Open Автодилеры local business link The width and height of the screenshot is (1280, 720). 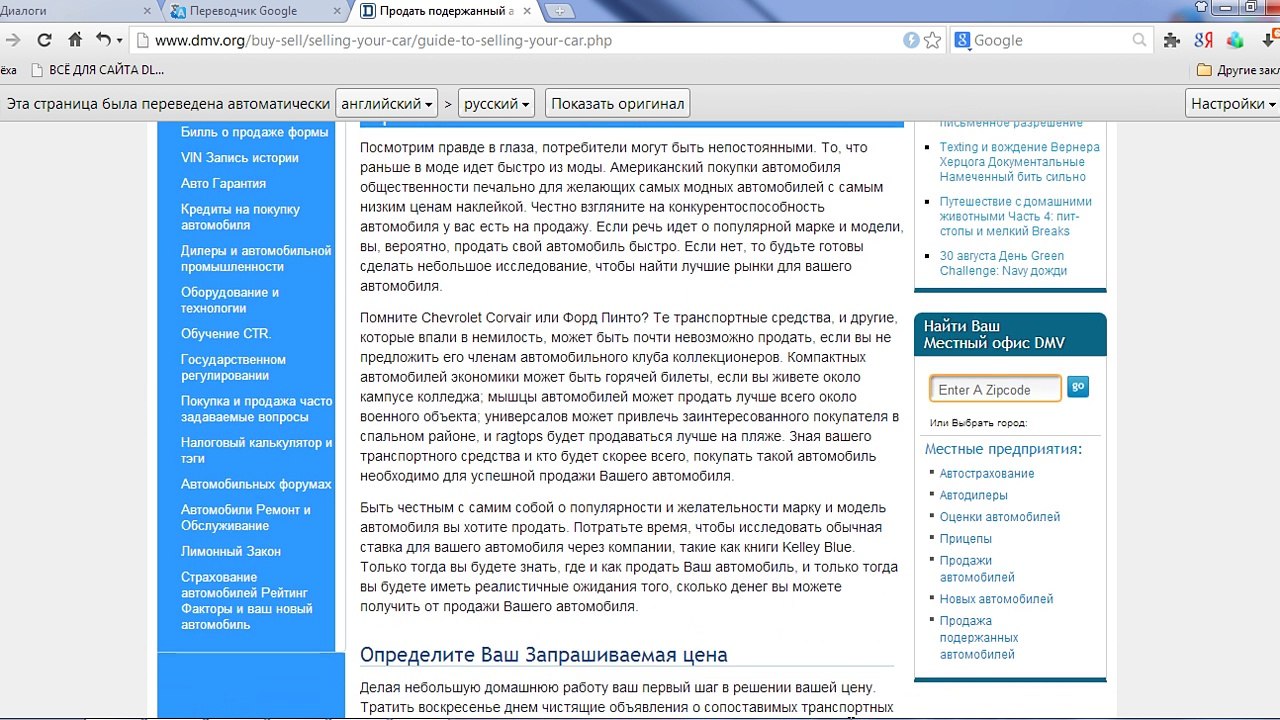point(973,495)
